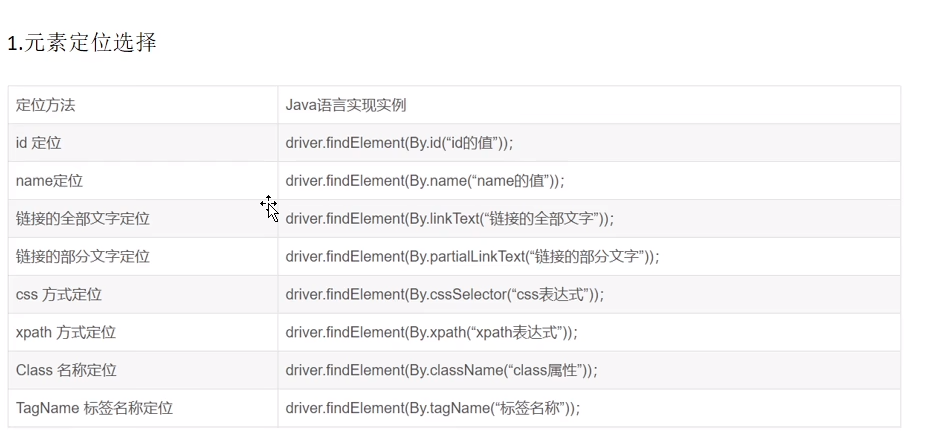Click the move cursor icon near name定位 row
The width and height of the screenshot is (926, 447).
269,208
